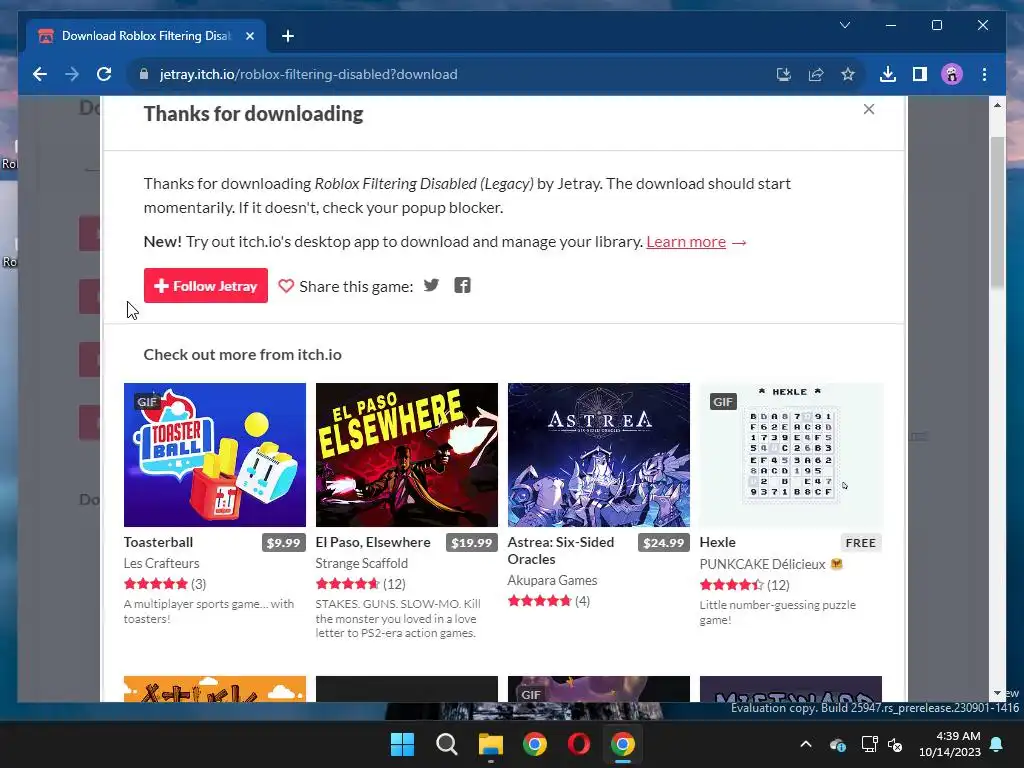Click the muted volume tray icon
The image size is (1024, 768).
tap(895, 744)
